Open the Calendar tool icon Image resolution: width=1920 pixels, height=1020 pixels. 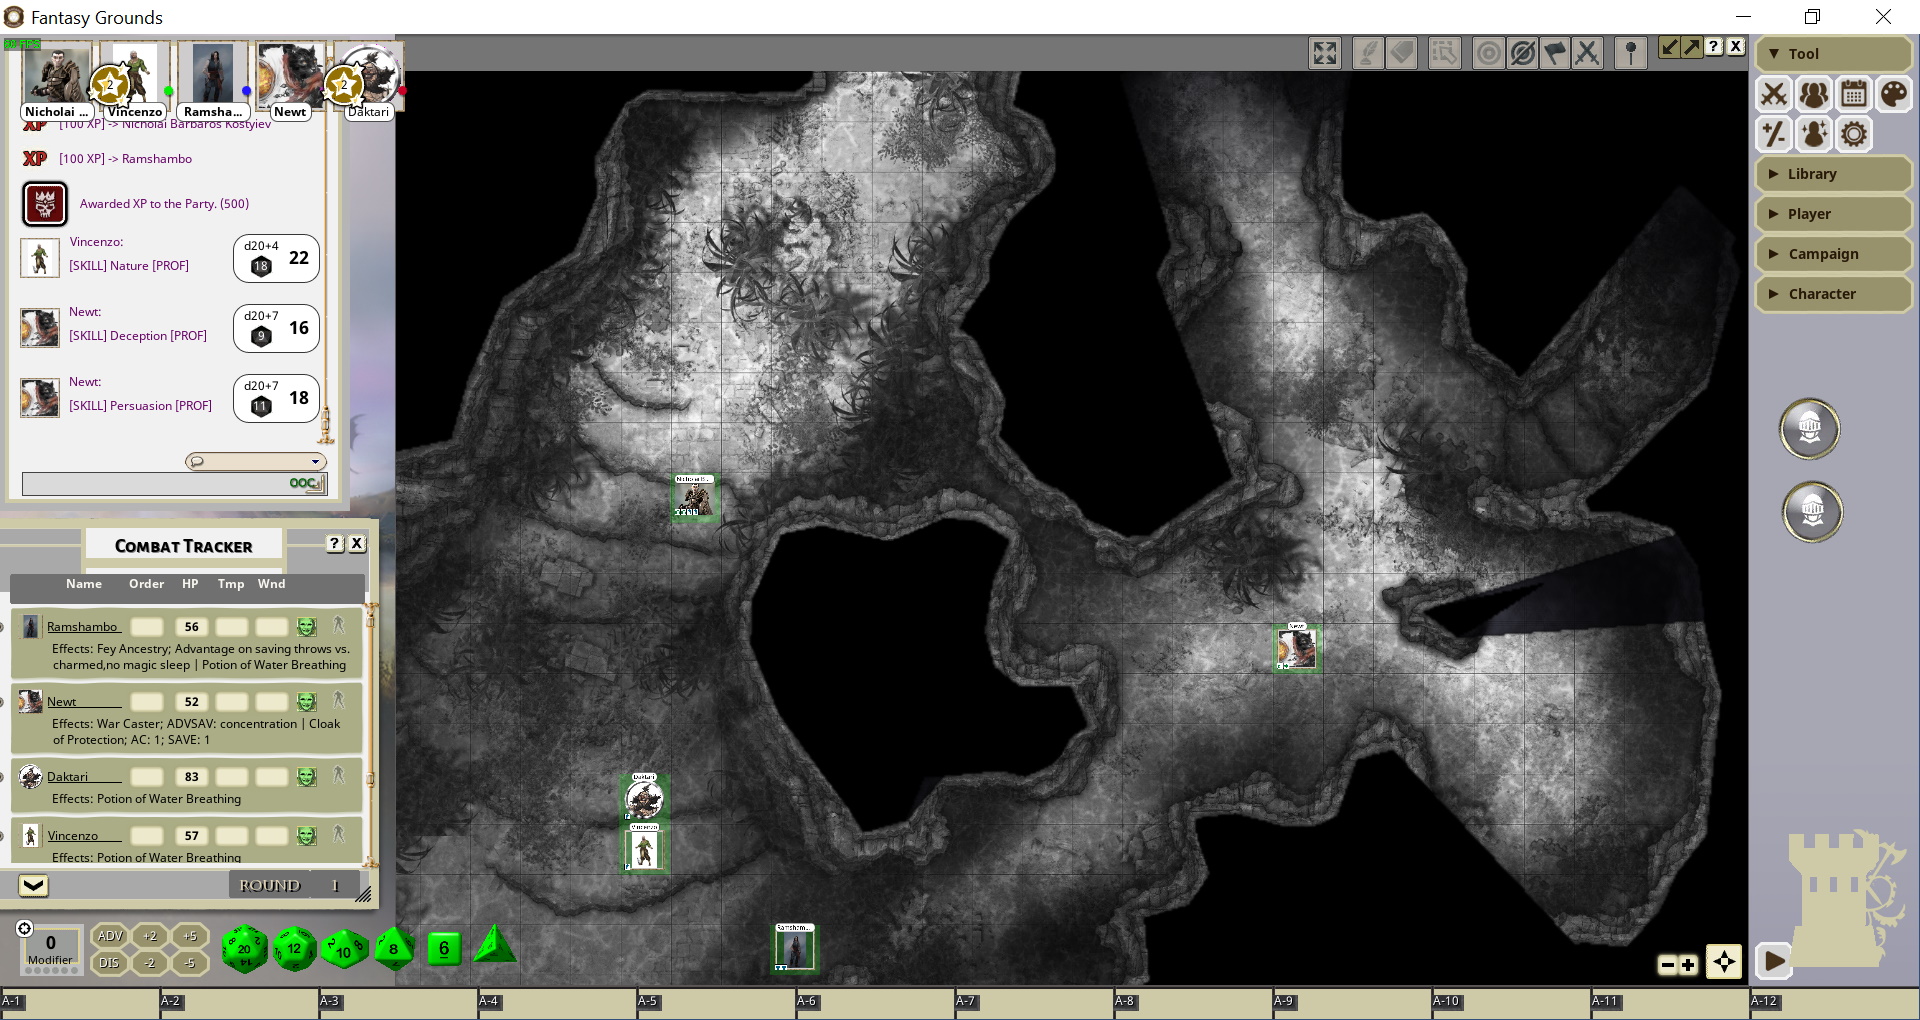pyautogui.click(x=1853, y=95)
